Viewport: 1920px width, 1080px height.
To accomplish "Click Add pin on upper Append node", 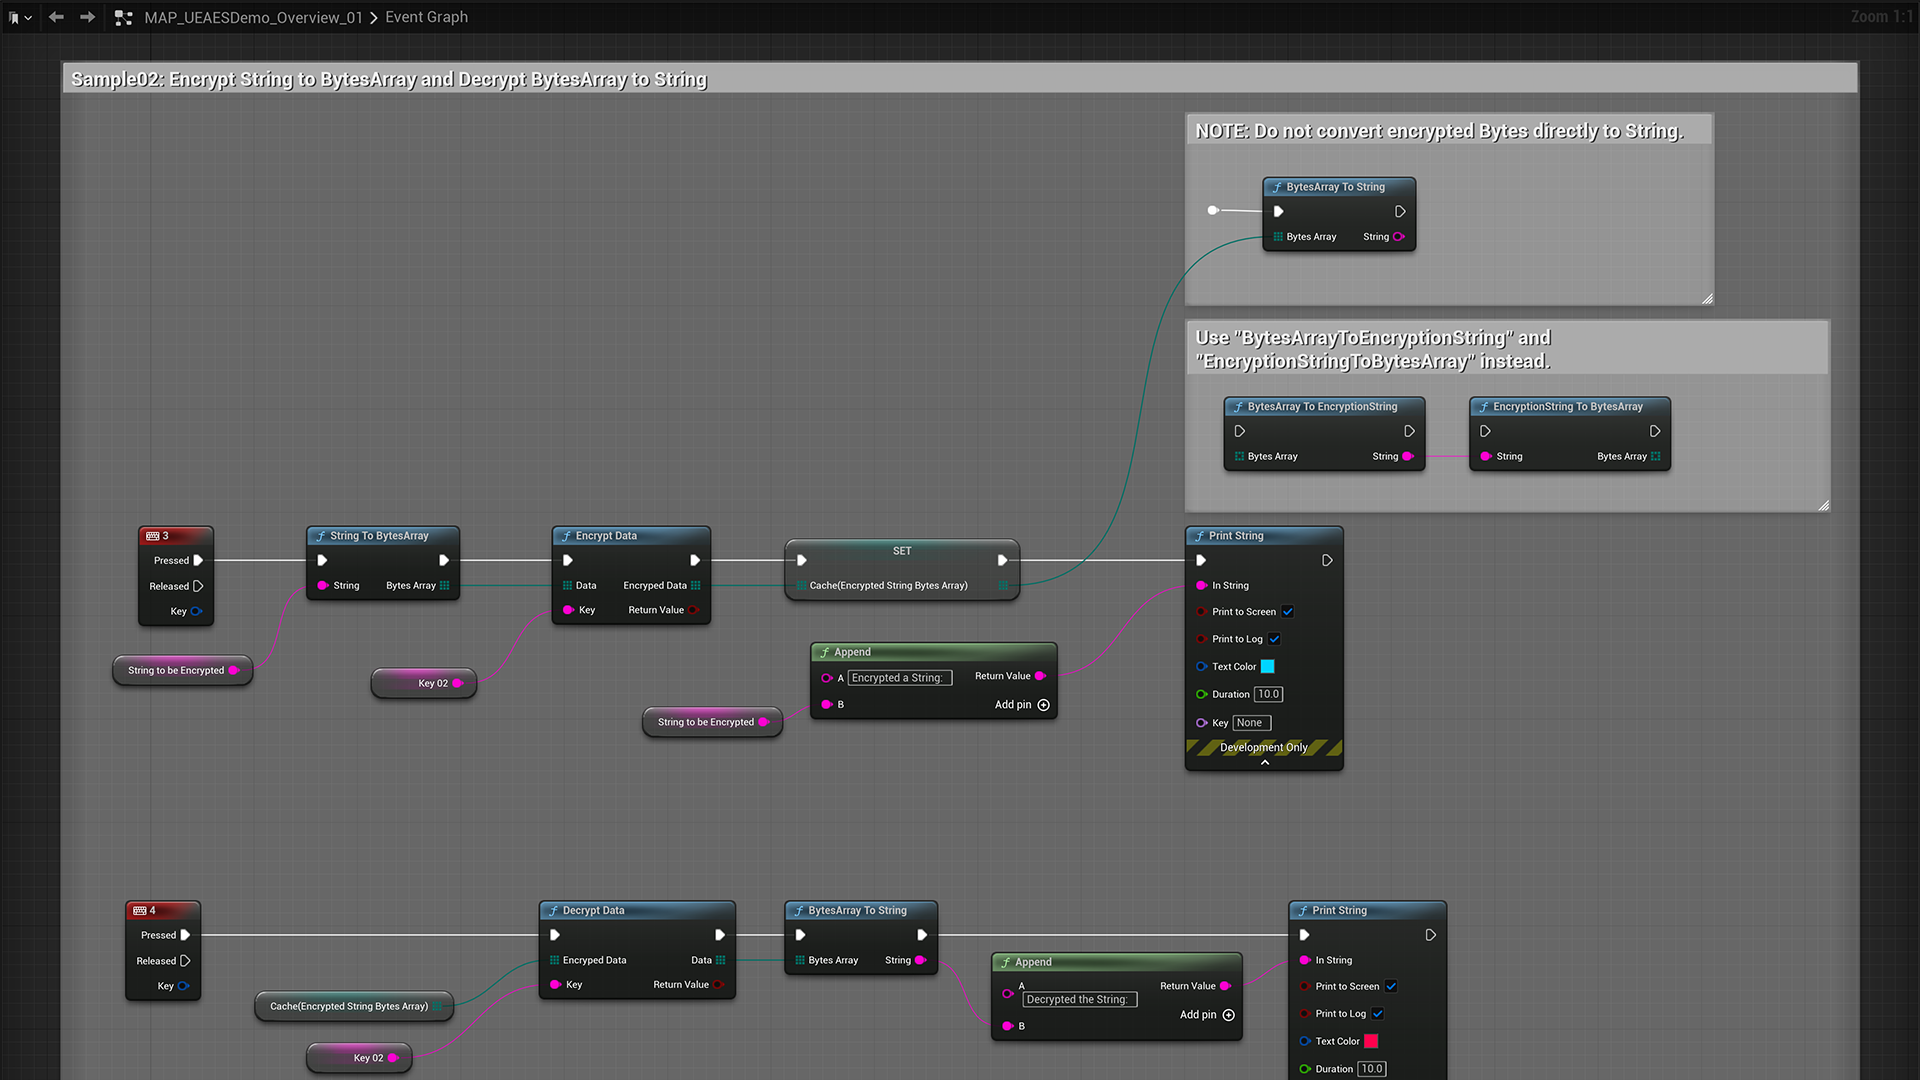I will (x=1044, y=704).
